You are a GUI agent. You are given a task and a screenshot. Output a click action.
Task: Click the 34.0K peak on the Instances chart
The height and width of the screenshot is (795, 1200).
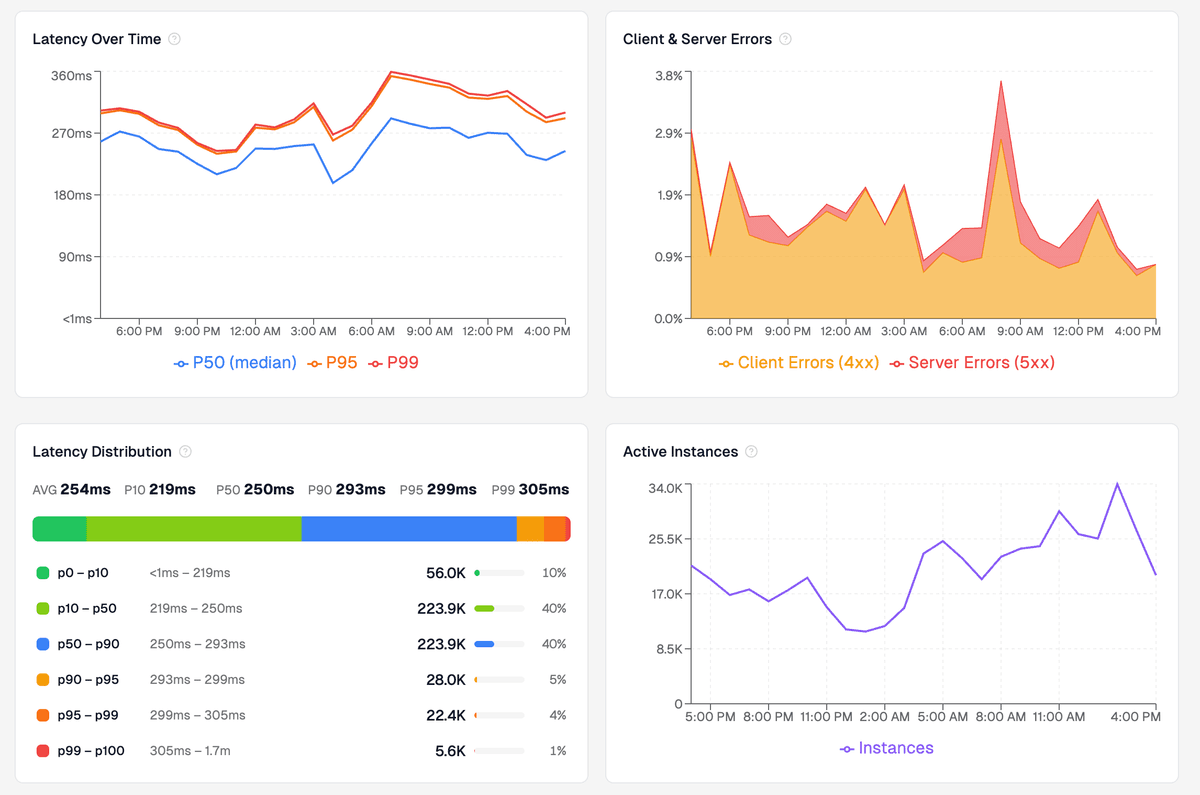click(x=1118, y=483)
